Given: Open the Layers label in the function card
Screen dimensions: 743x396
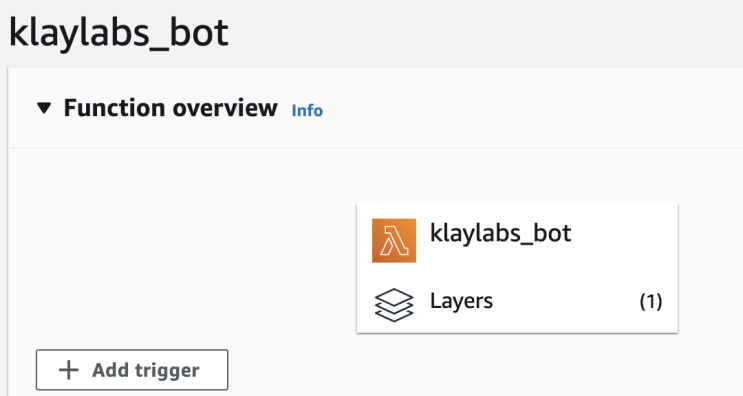Looking at the screenshot, I should pyautogui.click(x=461, y=301).
